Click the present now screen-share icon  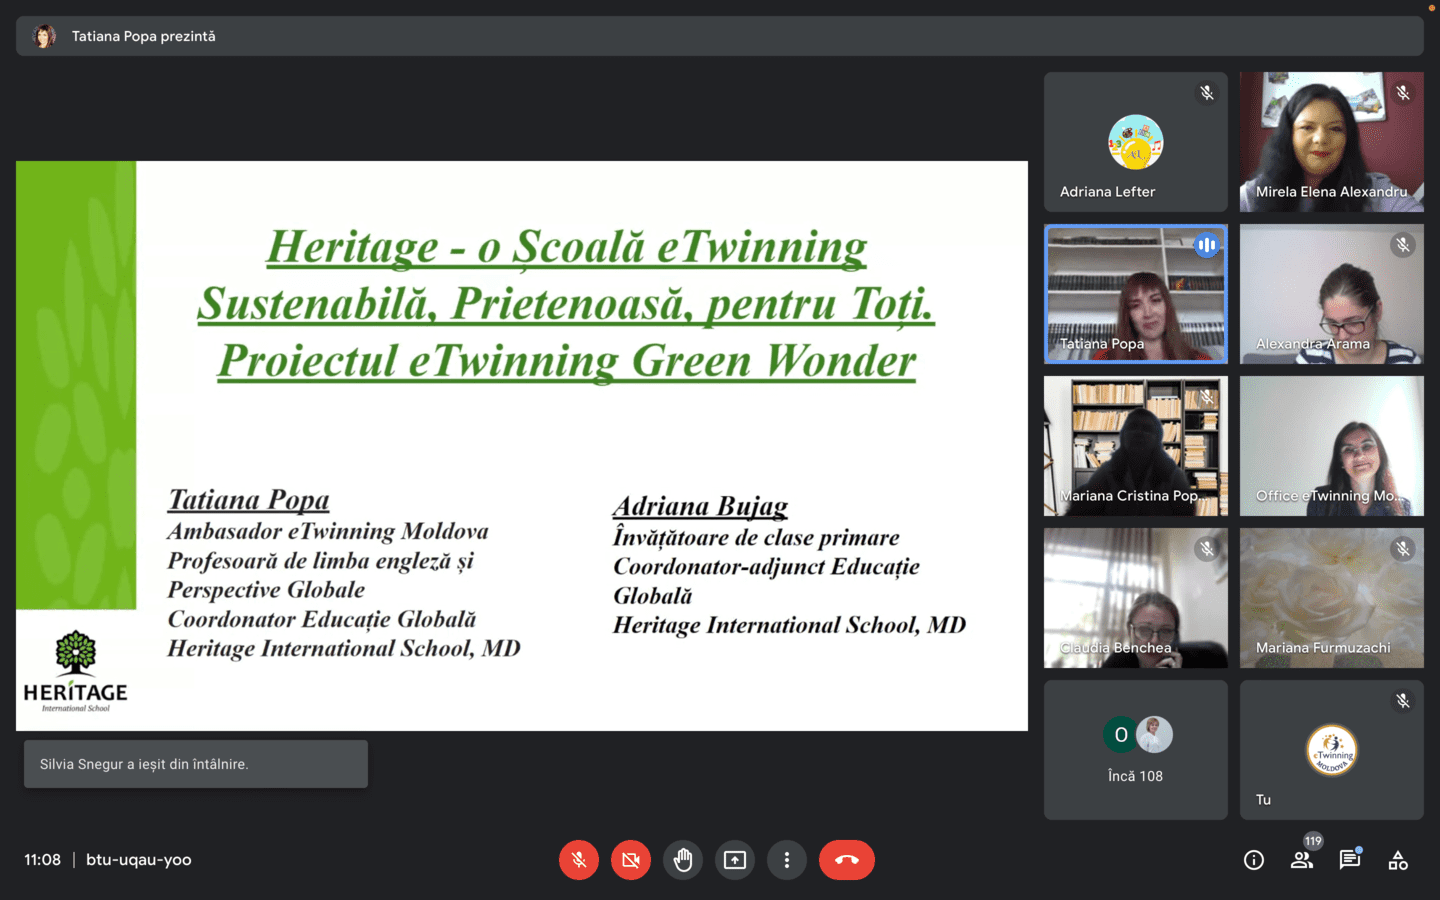(735, 860)
